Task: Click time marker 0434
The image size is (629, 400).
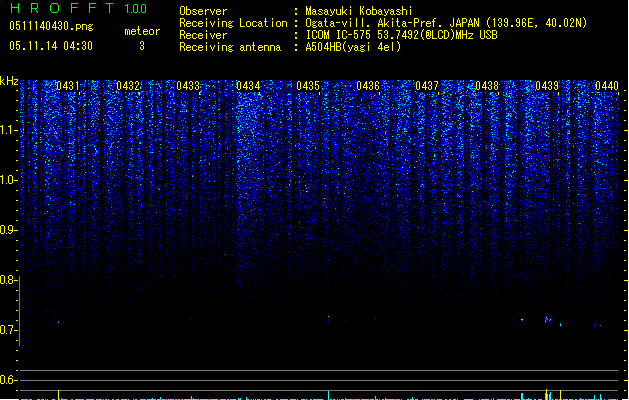Action: [x=248, y=86]
